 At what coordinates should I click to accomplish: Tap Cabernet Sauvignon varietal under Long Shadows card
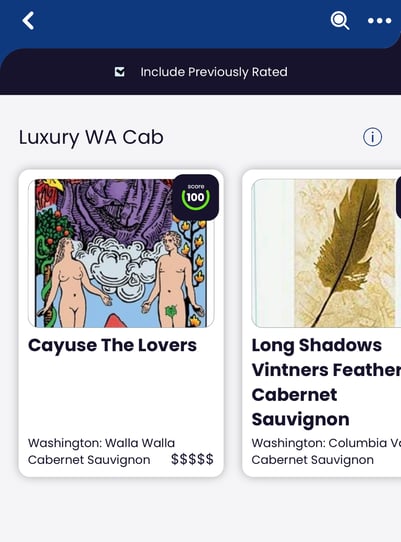(313, 460)
